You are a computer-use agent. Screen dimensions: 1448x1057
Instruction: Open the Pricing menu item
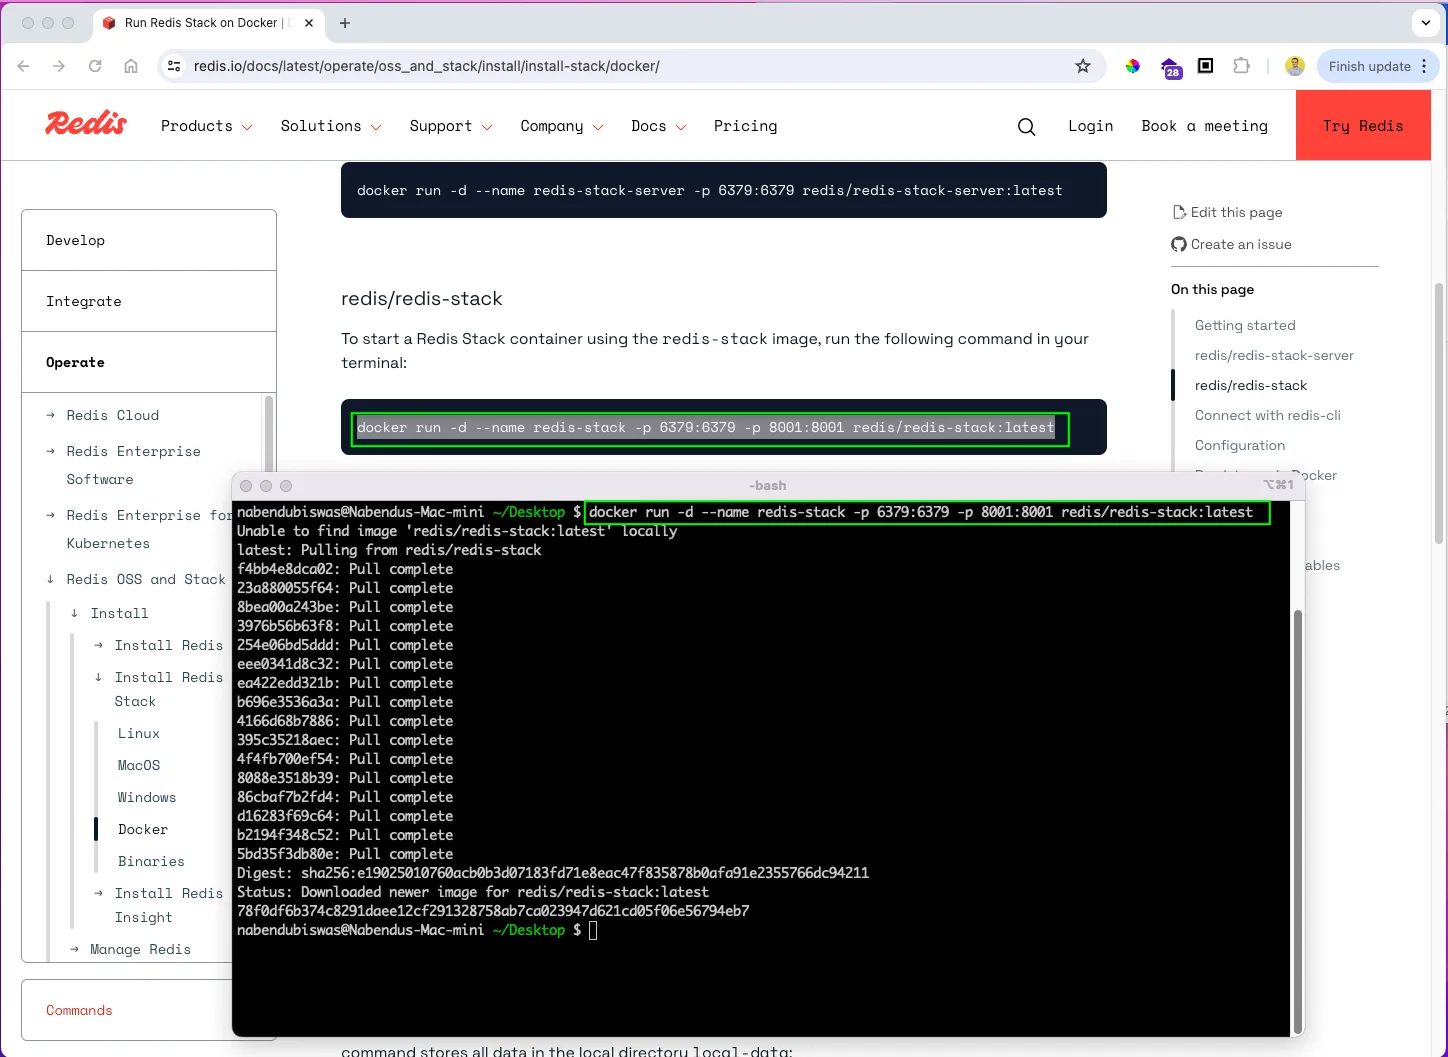[745, 126]
